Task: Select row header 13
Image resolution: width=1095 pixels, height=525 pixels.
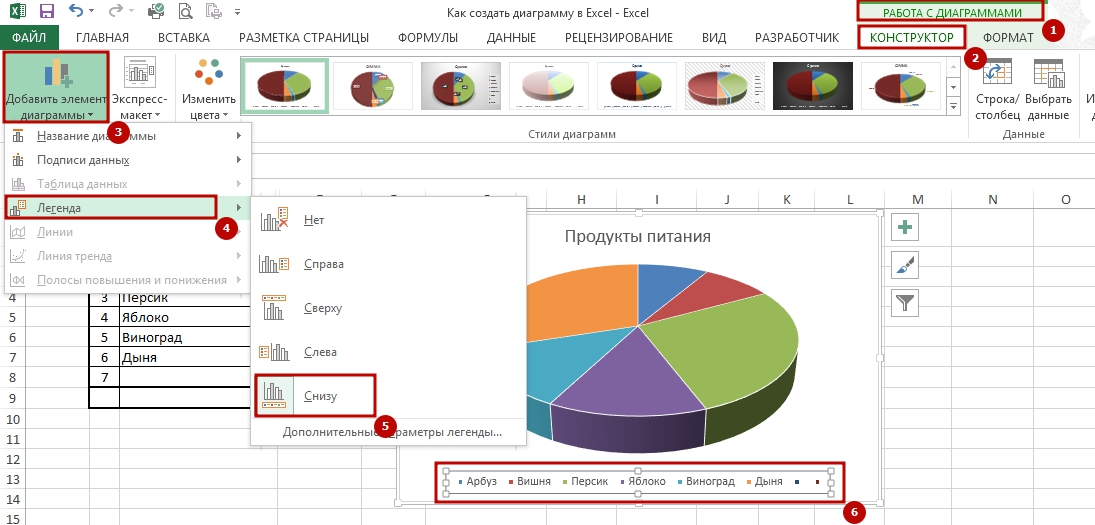Action: [x=12, y=480]
